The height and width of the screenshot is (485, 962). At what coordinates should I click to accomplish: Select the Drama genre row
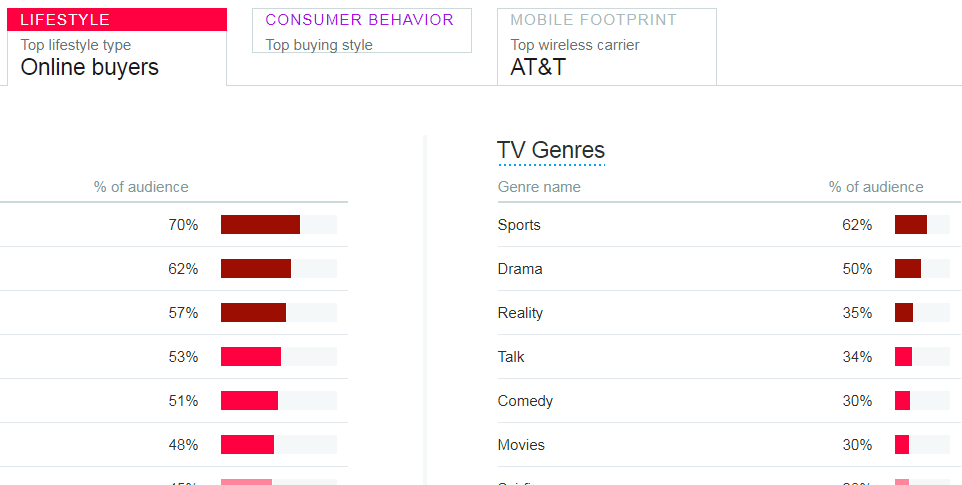pos(729,269)
